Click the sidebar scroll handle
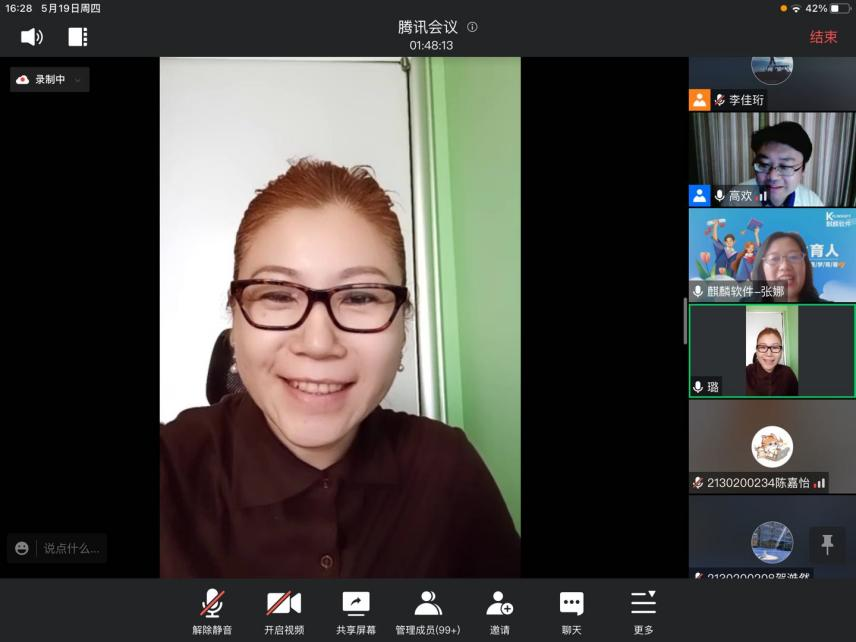 (x=685, y=321)
